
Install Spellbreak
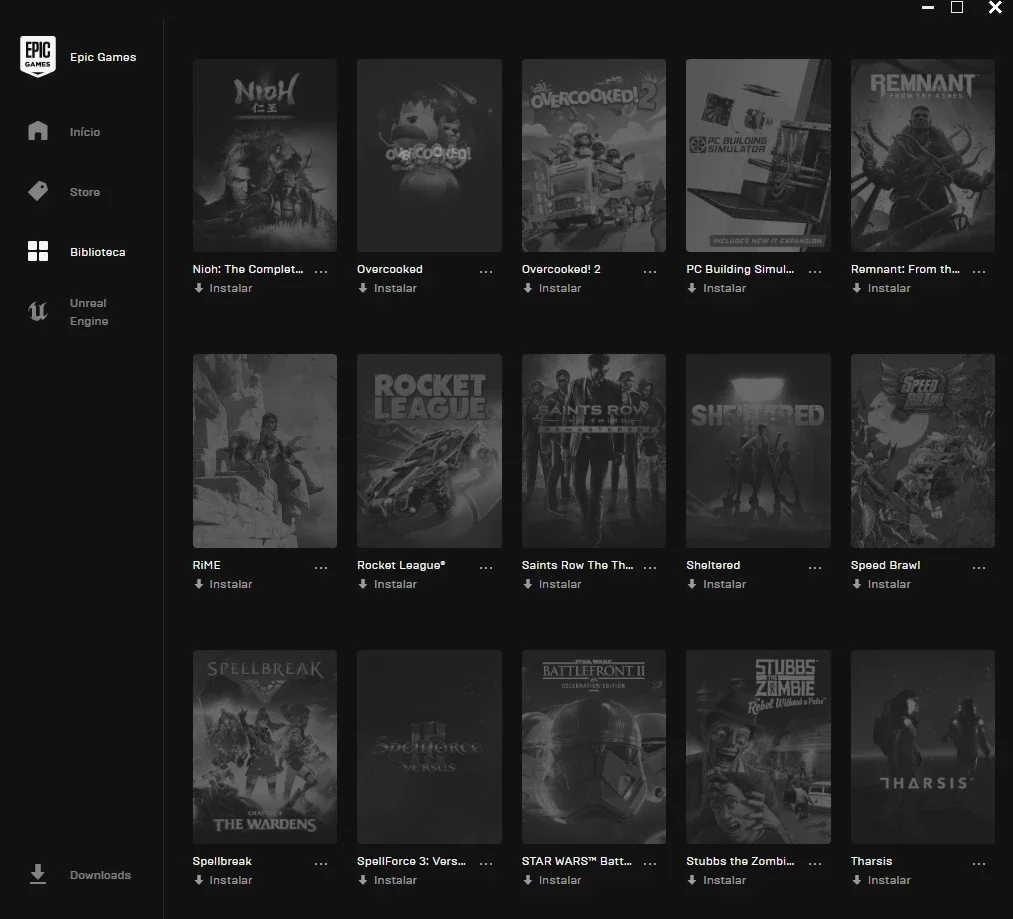223,880
